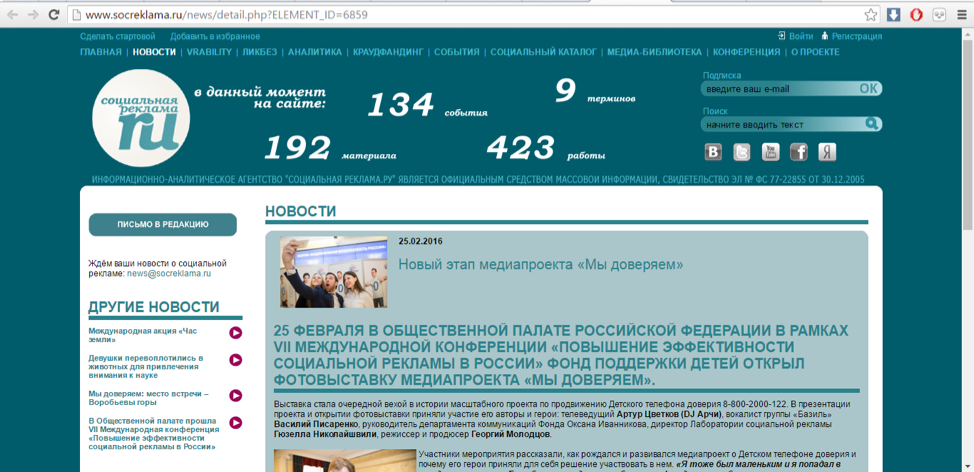Click the browser forward arrow
The height and width of the screenshot is (472, 974).
coord(33,14)
